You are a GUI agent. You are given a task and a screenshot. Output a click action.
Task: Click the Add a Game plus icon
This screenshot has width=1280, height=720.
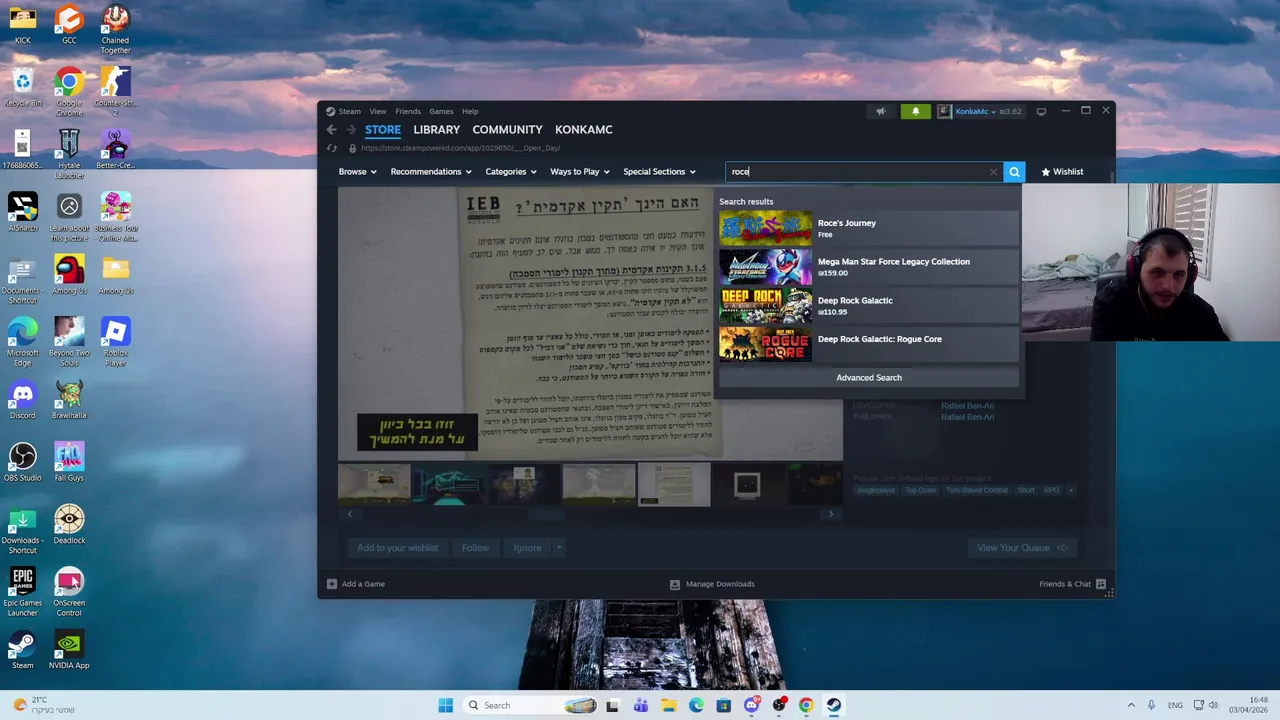(332, 584)
